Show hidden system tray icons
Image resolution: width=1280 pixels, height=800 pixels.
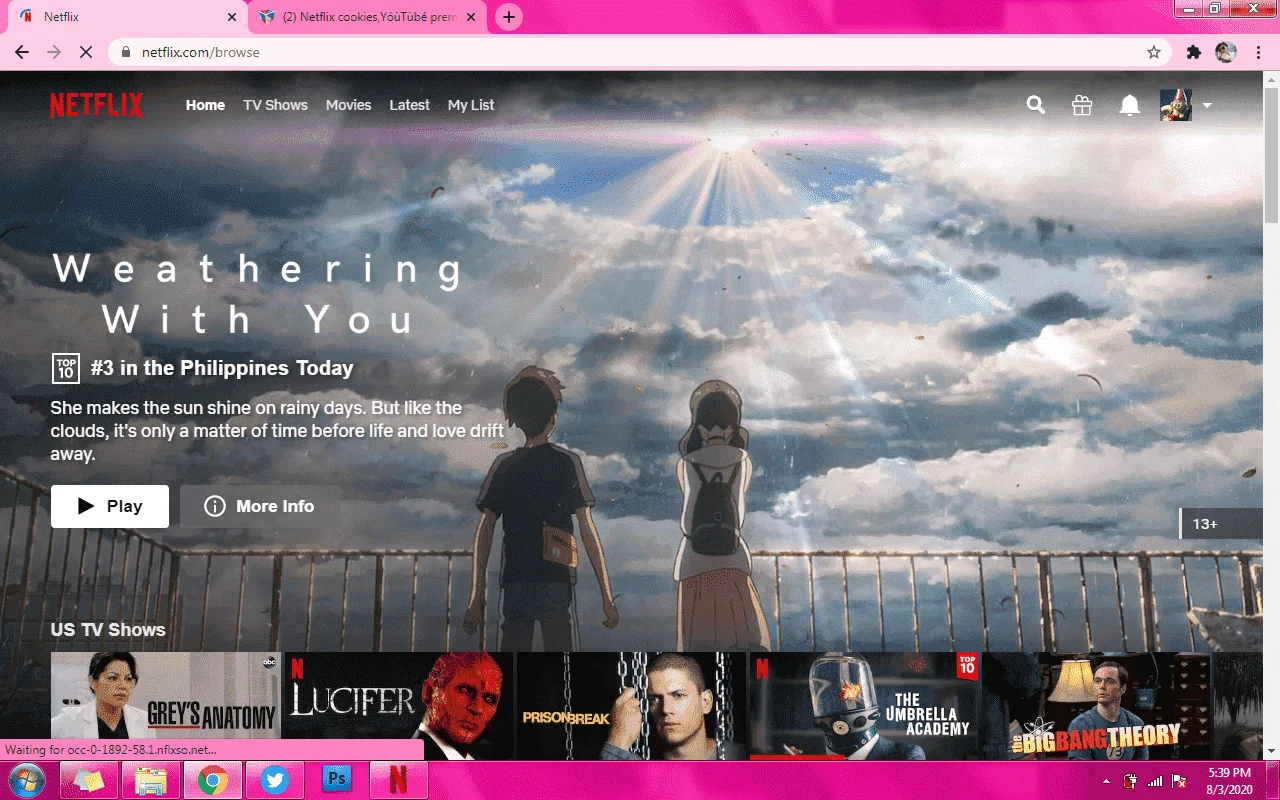(1106, 781)
